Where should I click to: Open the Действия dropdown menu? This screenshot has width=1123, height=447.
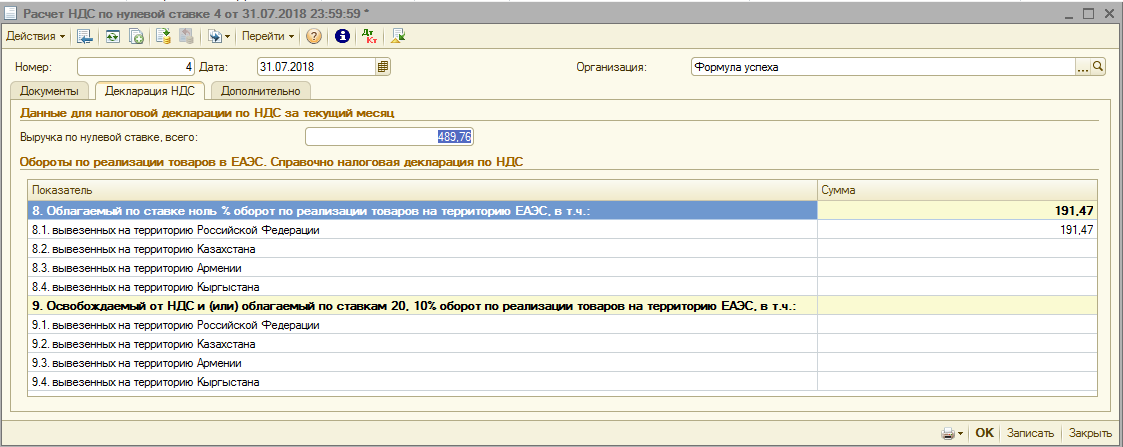pos(36,37)
